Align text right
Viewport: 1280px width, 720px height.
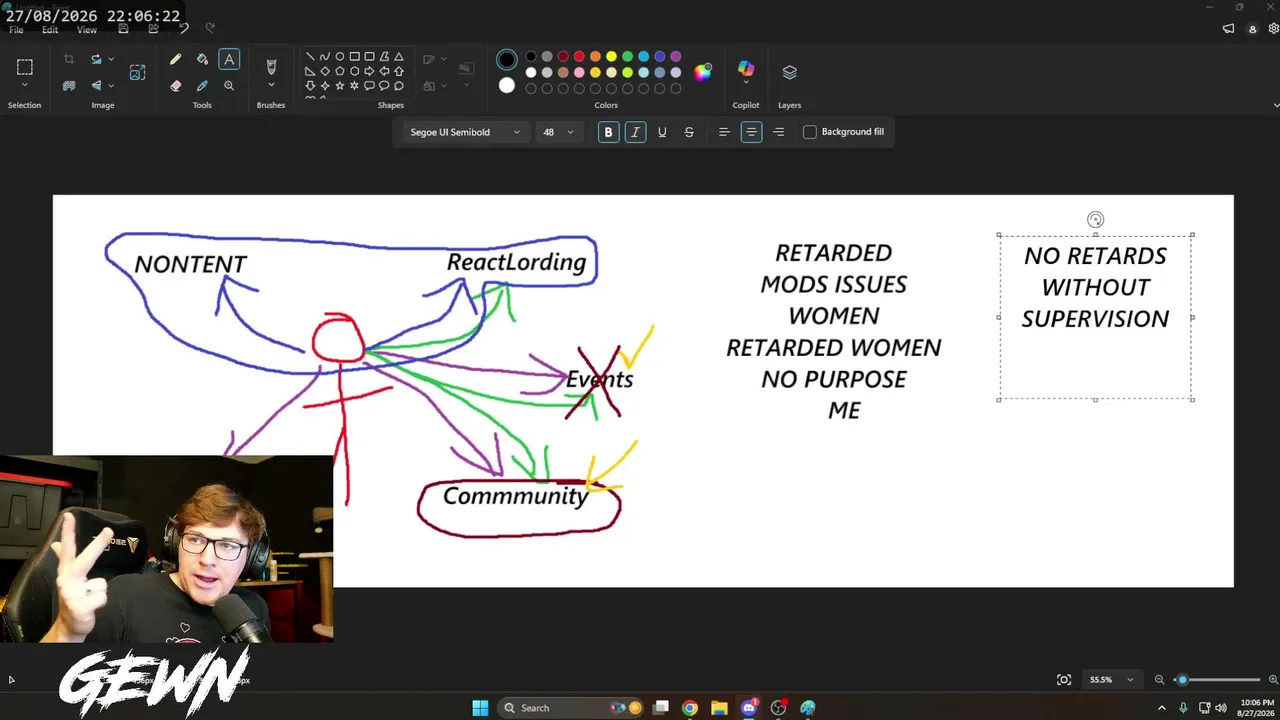click(778, 132)
